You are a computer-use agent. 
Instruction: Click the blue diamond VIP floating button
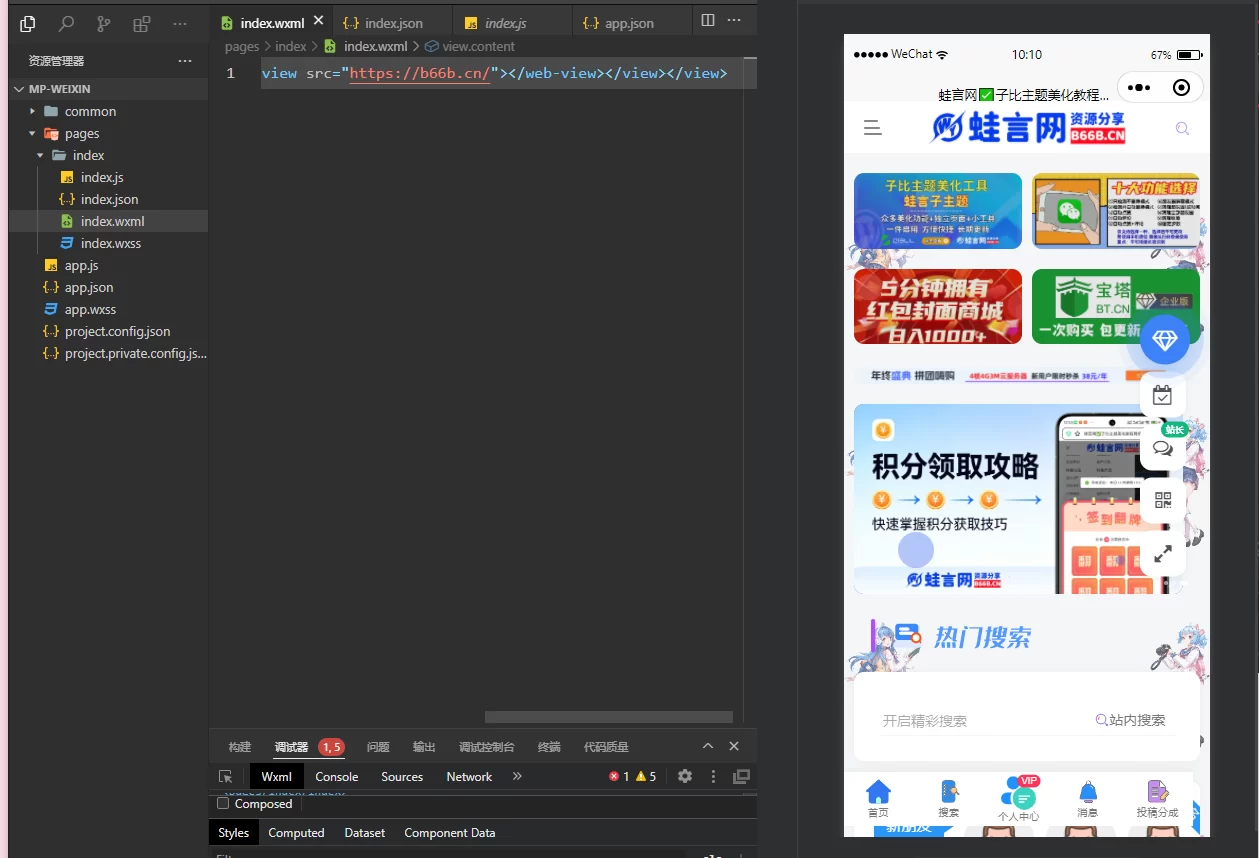1165,340
